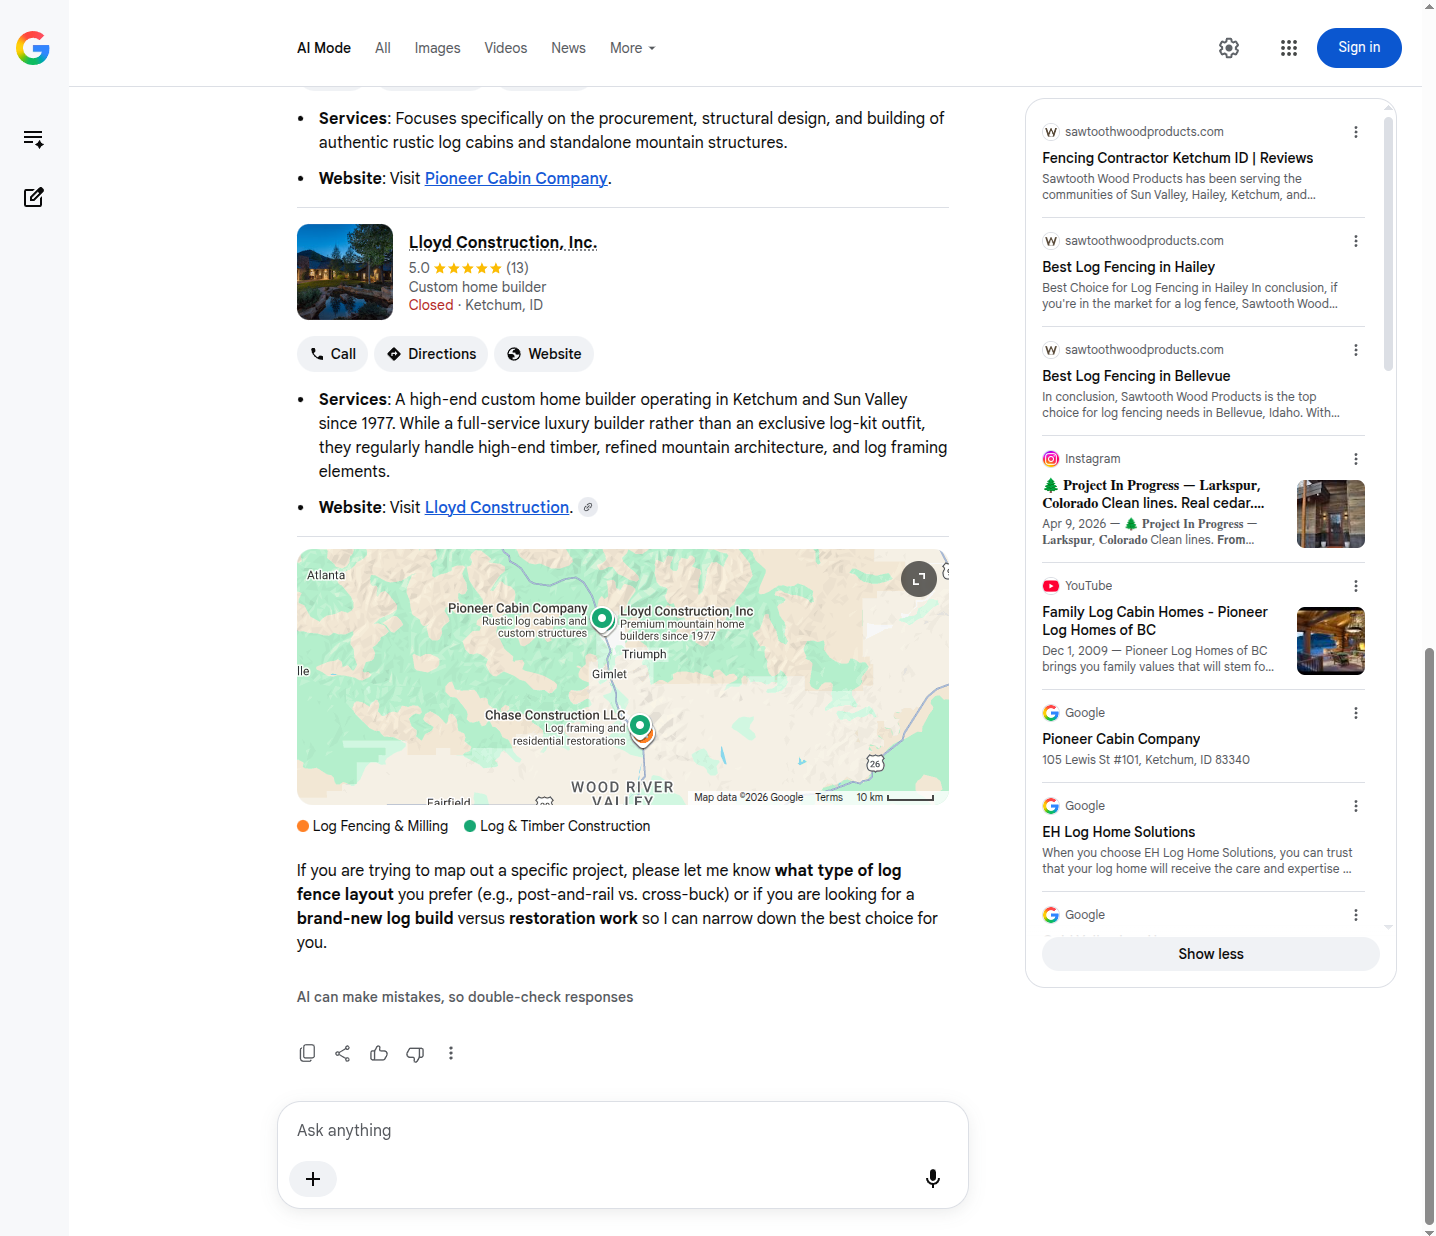Open options for the last Google source

click(x=1356, y=915)
